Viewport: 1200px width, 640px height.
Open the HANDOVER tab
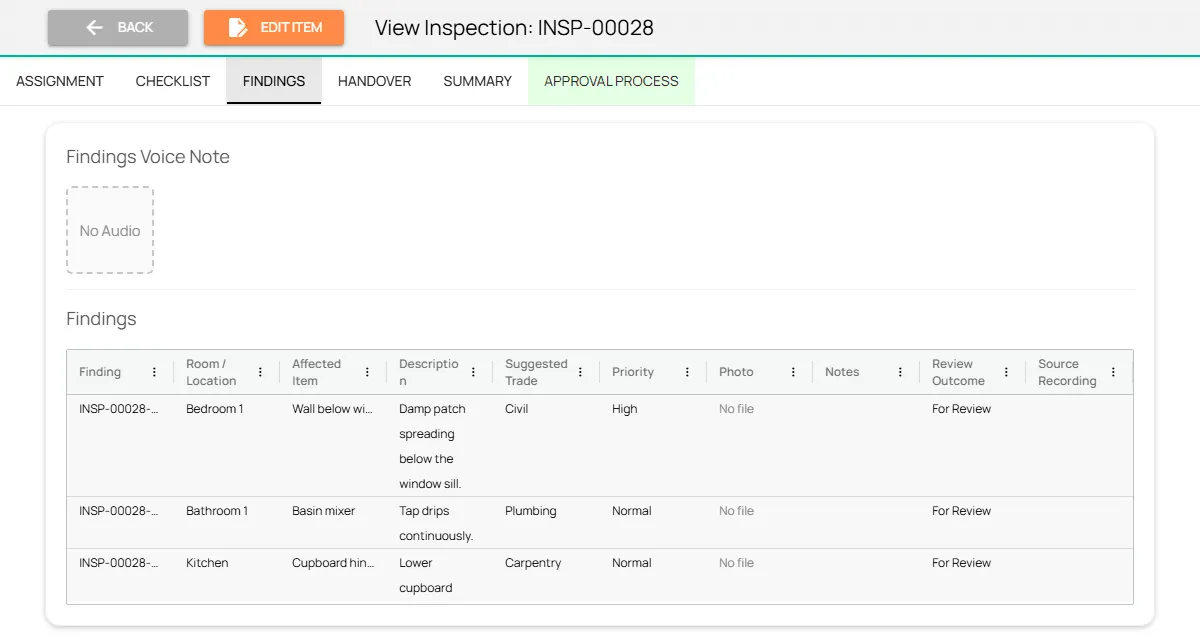[x=375, y=81]
